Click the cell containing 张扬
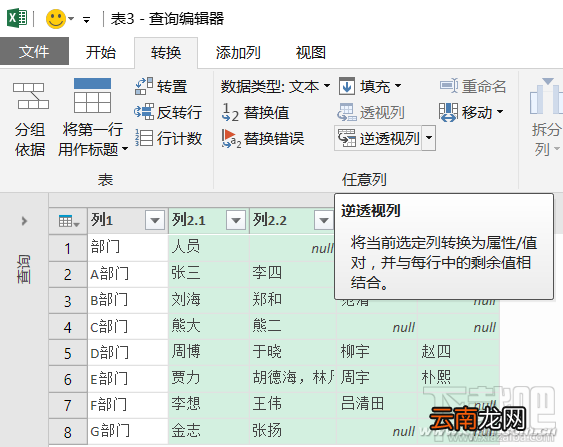563x447 pixels. [293, 432]
